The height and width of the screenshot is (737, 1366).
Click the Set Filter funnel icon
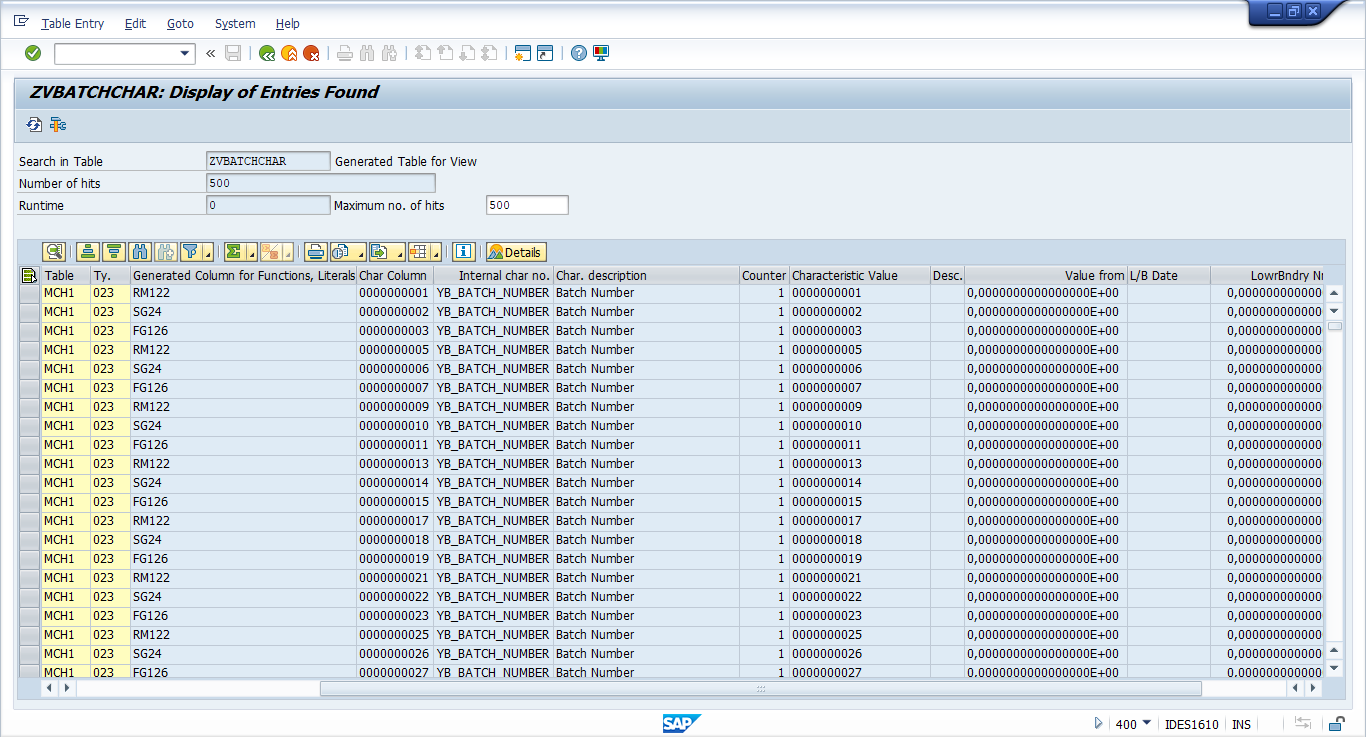190,252
